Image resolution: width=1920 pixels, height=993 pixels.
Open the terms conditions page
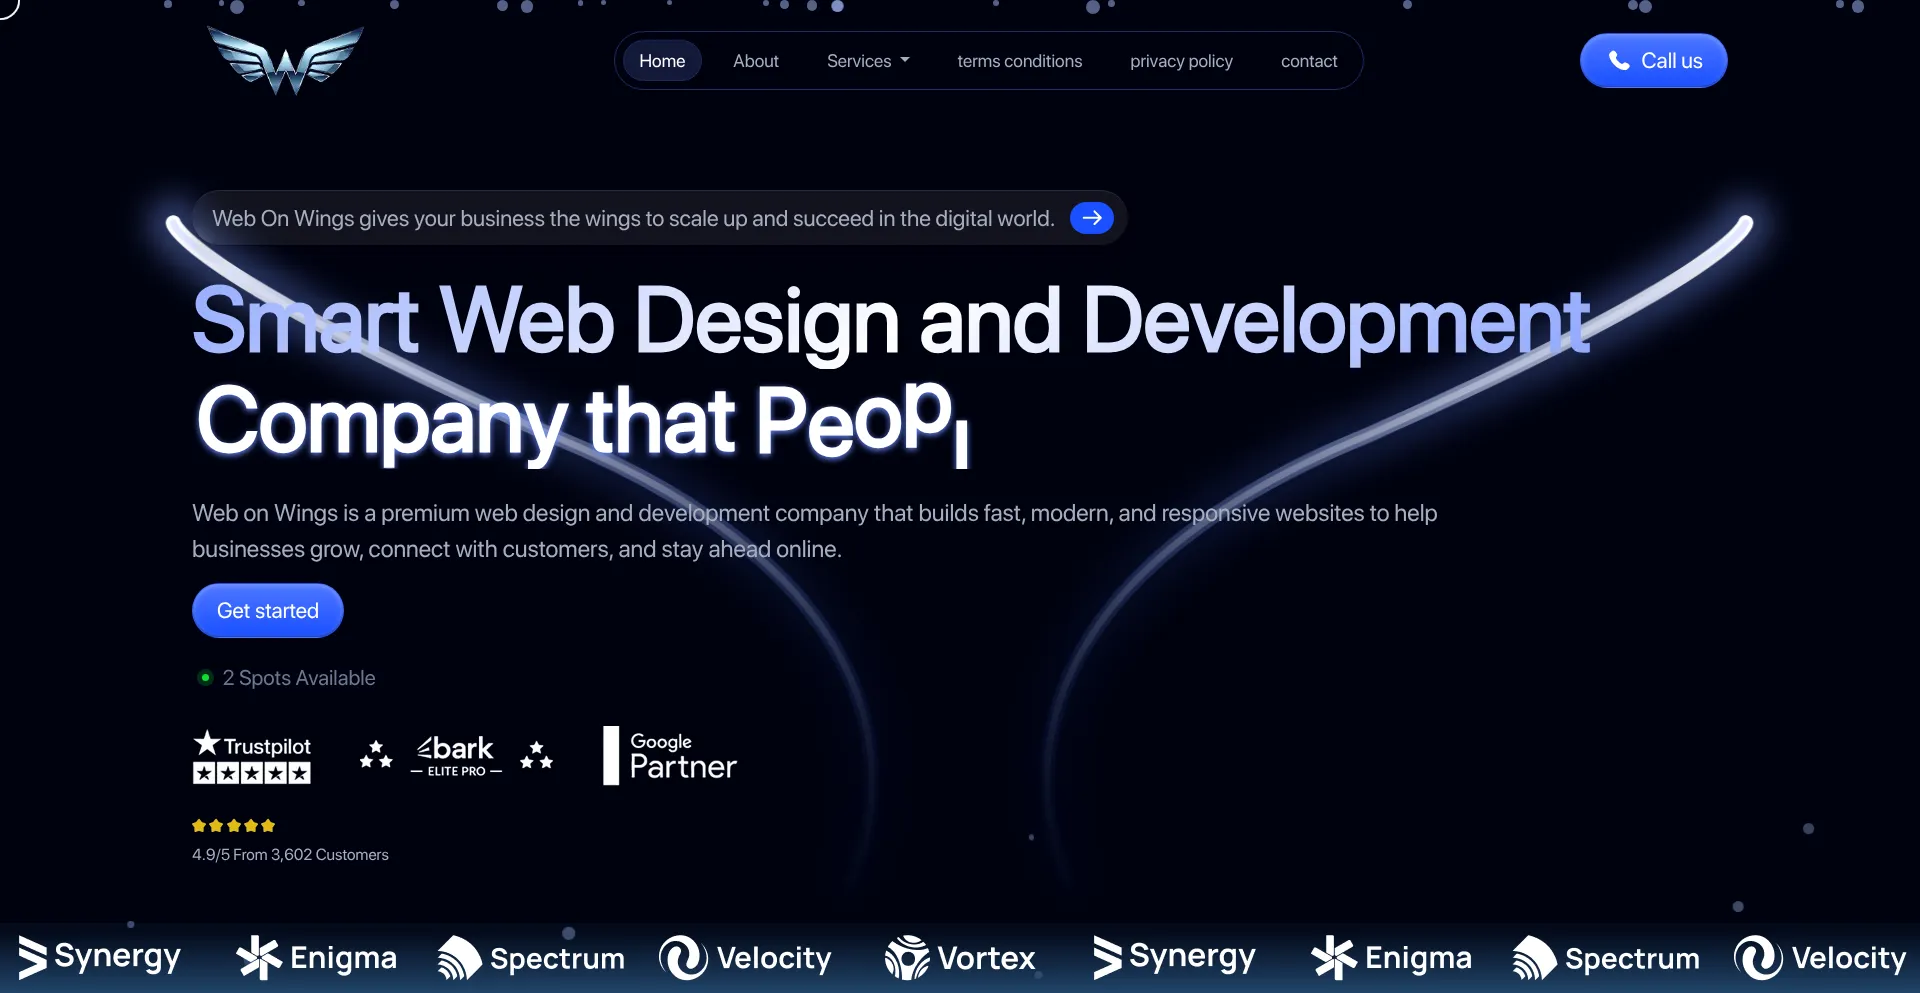[x=1019, y=61]
